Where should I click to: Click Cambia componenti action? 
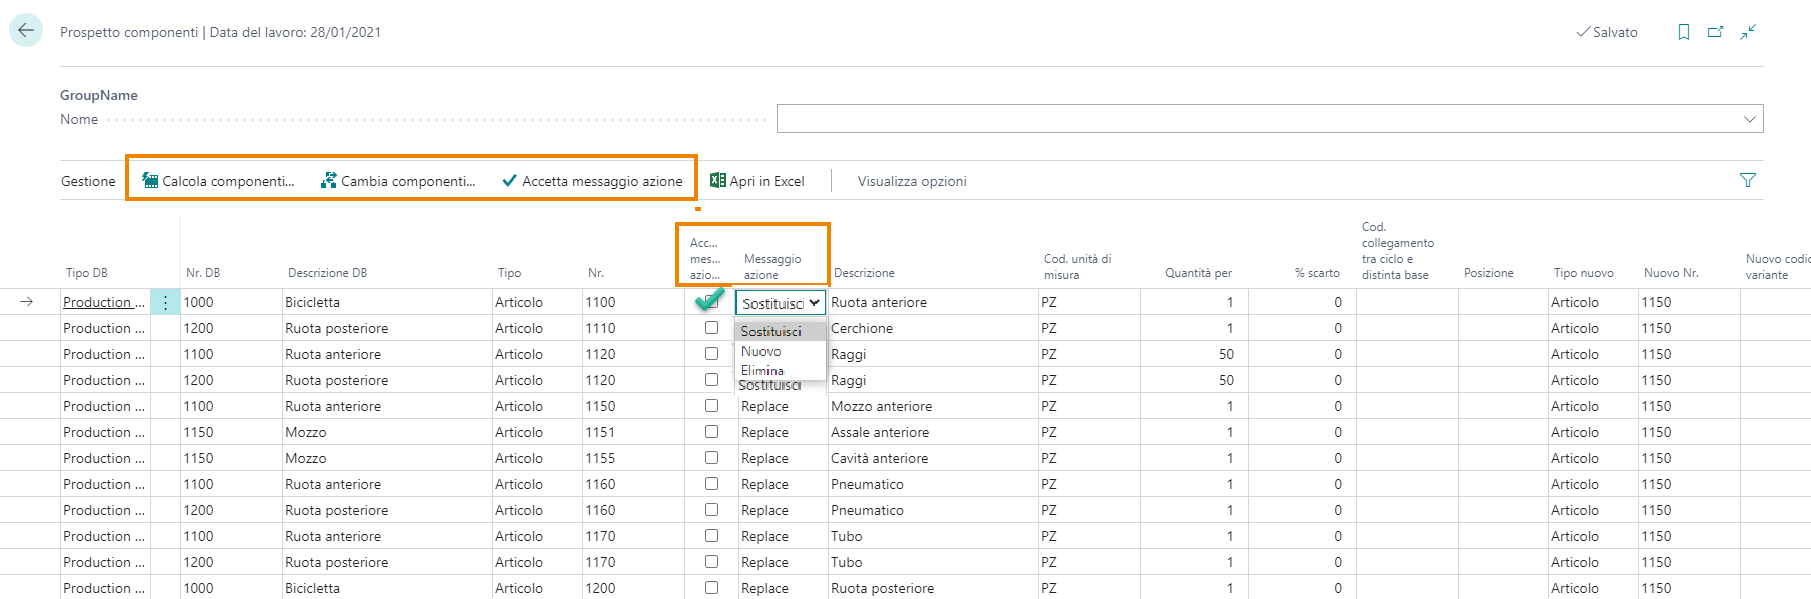pos(398,181)
